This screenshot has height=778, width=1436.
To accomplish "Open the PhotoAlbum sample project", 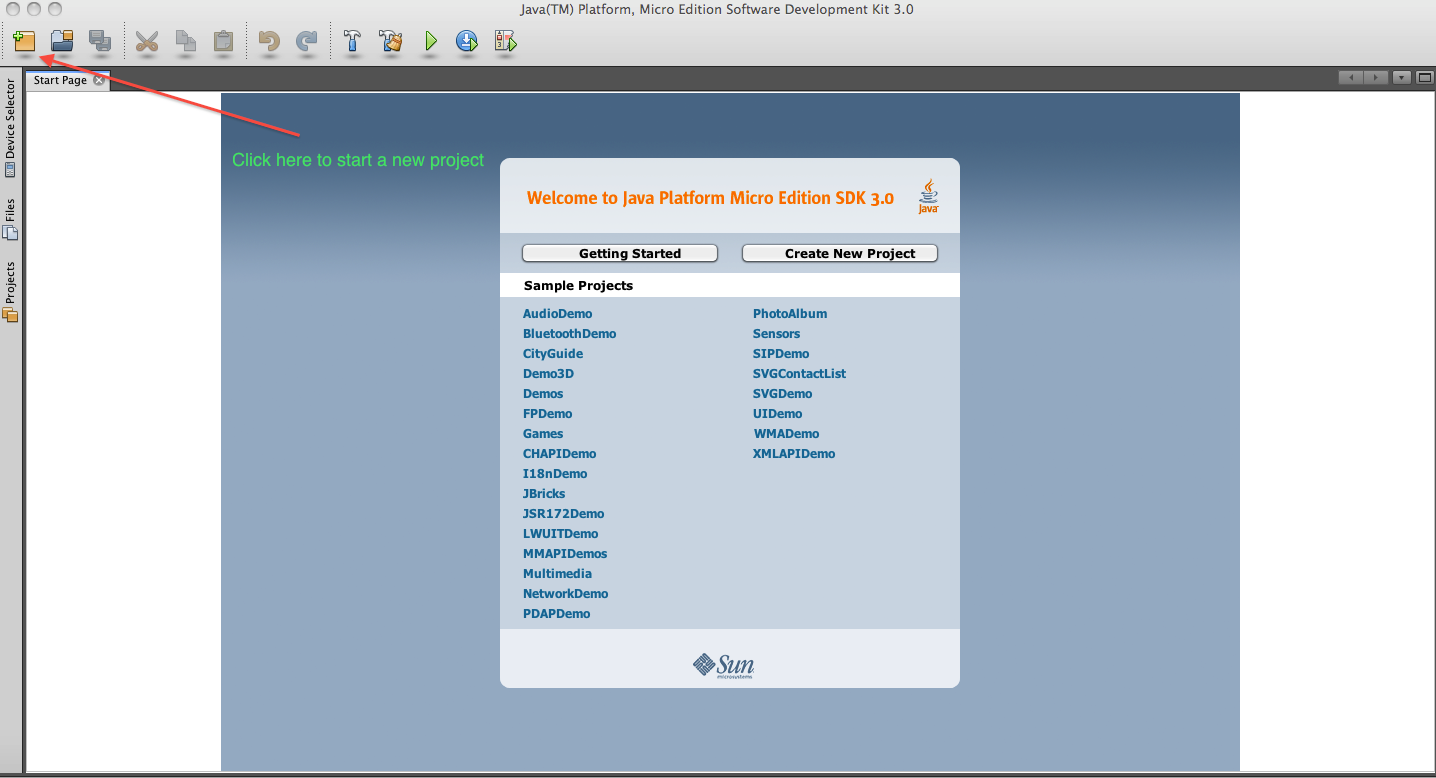I will (790, 313).
